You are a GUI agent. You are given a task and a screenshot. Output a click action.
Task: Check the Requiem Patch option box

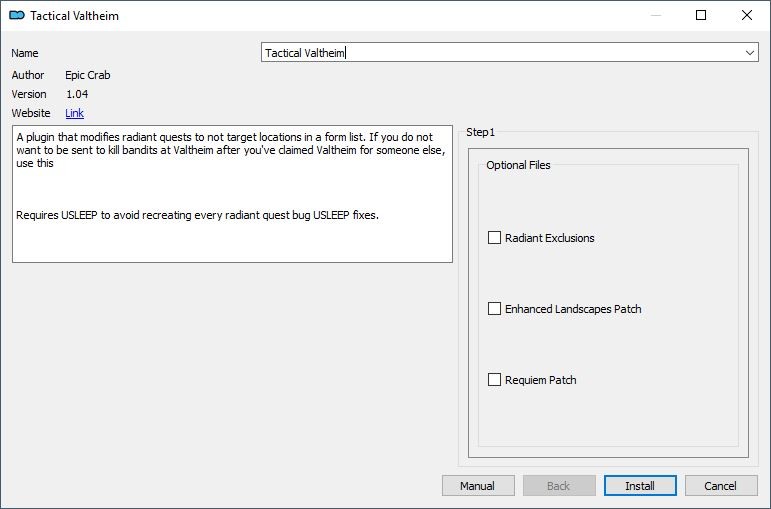[x=494, y=380]
